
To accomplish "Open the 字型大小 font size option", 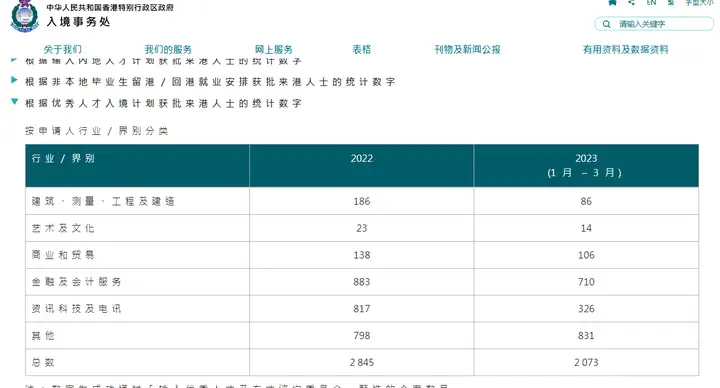I will [x=699, y=2].
